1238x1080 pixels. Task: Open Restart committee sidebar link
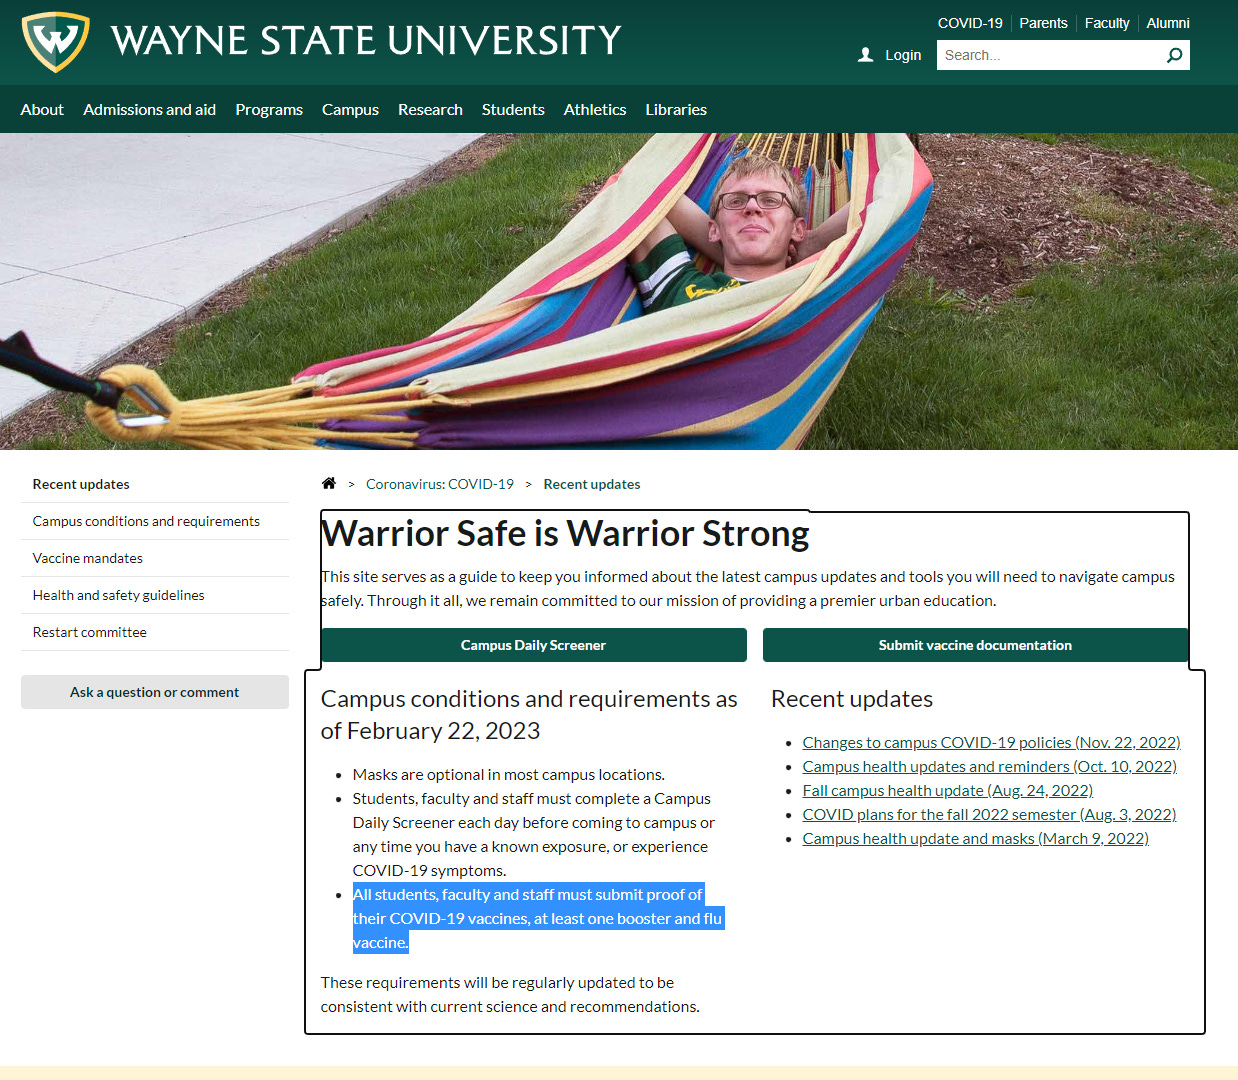[90, 632]
